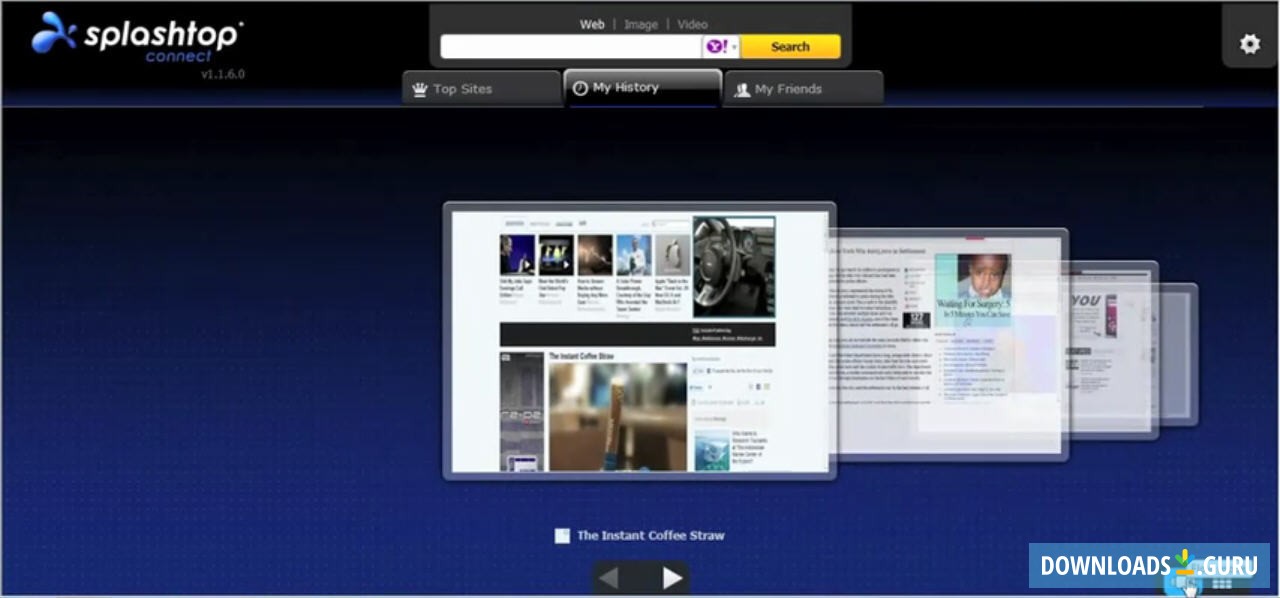Select the Image search type
The width and height of the screenshot is (1280, 598).
[641, 24]
